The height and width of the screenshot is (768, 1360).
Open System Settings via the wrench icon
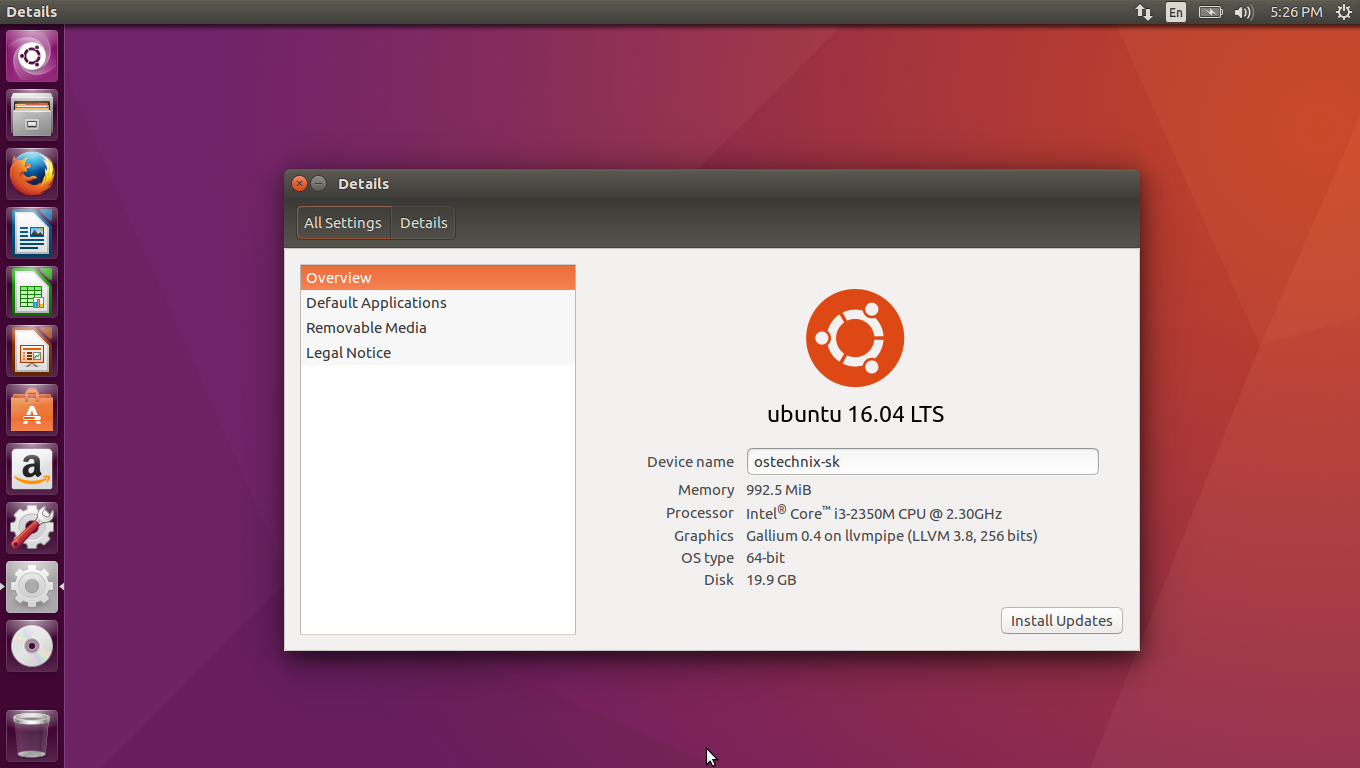pos(31,527)
